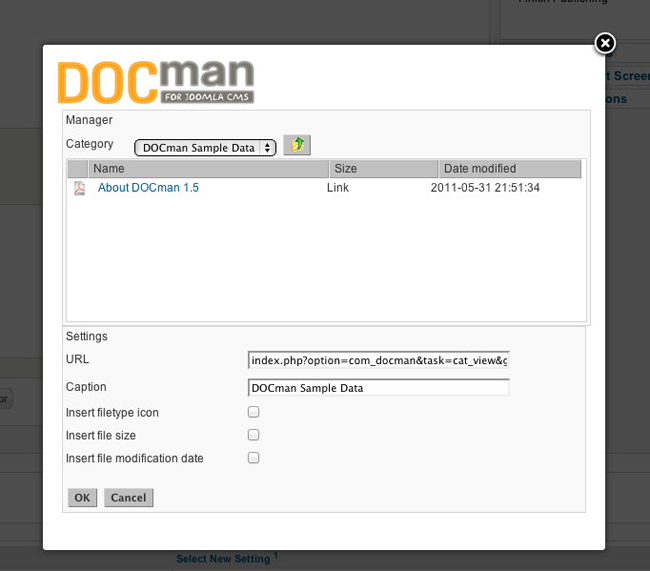The image size is (650, 571).
Task: Enable Insert file size checkbox
Action: [253, 435]
